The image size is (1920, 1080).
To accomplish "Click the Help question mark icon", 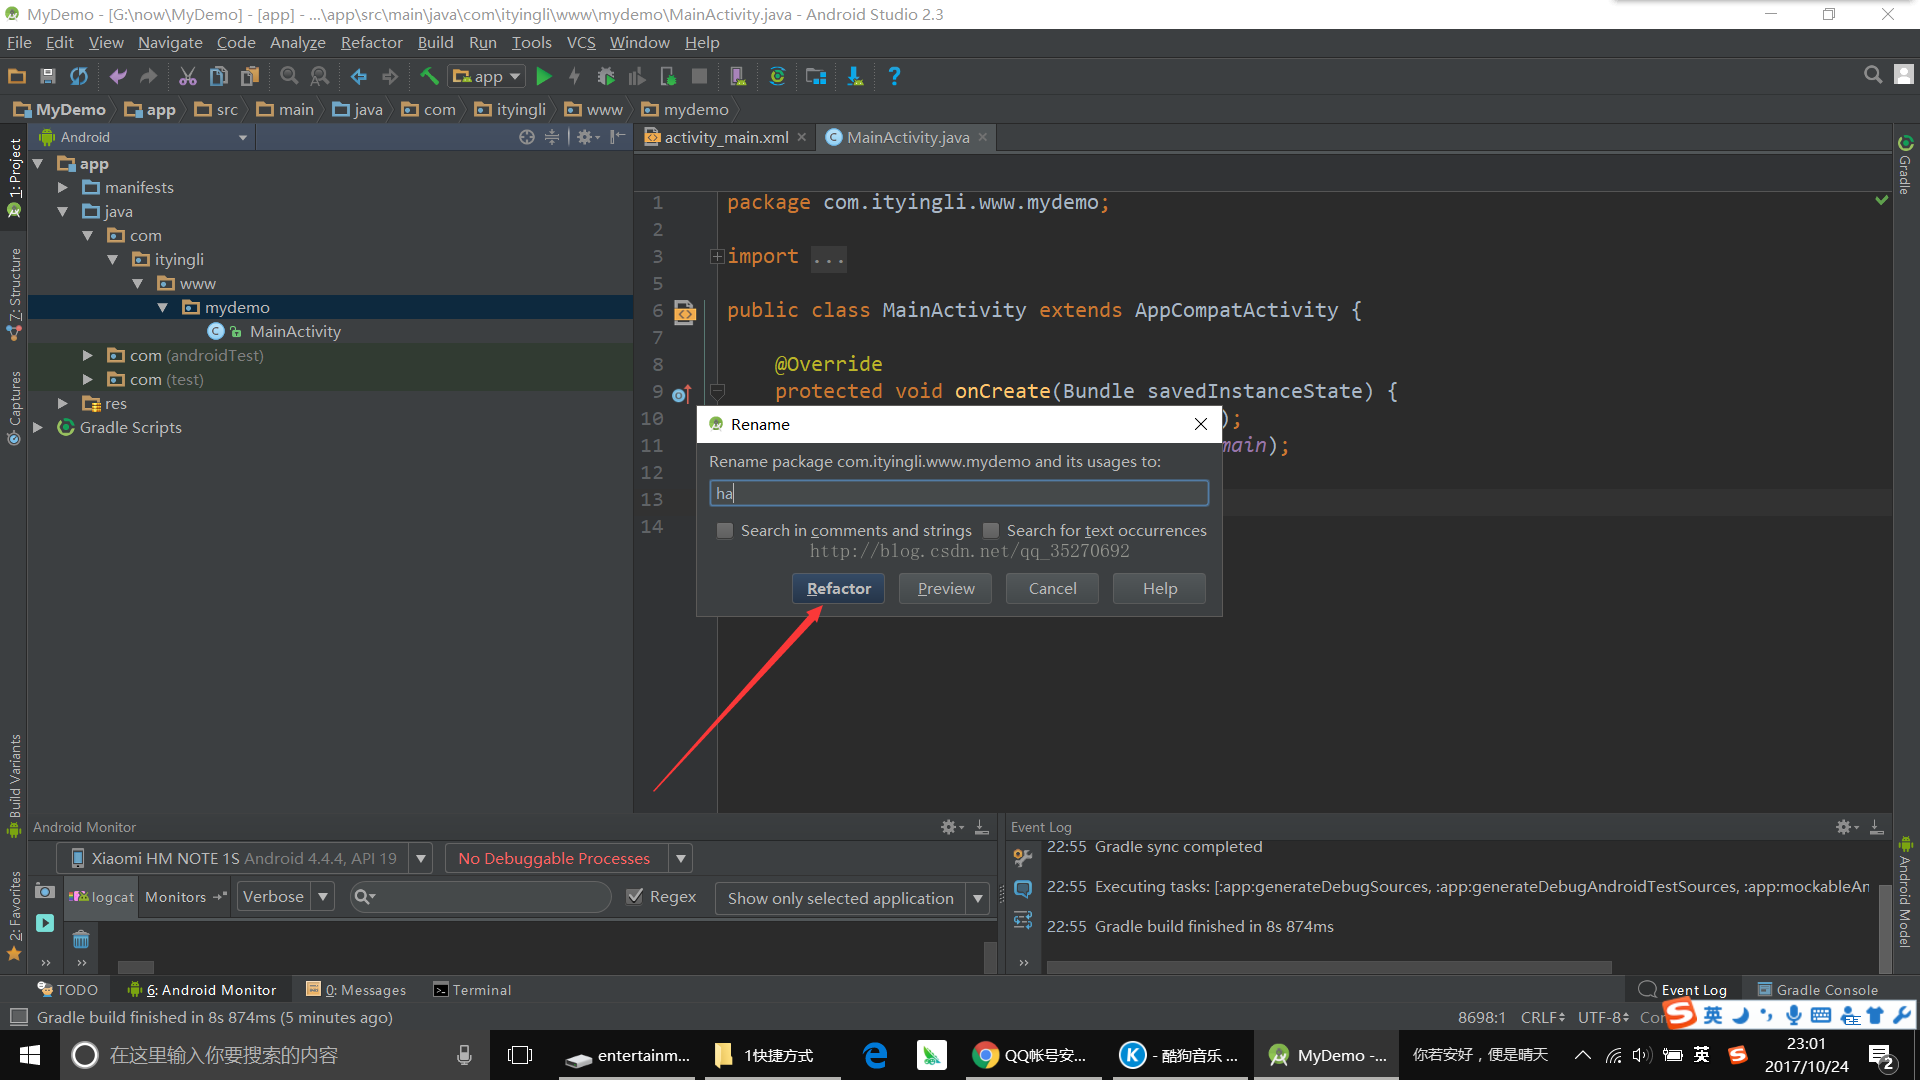I will tap(894, 76).
